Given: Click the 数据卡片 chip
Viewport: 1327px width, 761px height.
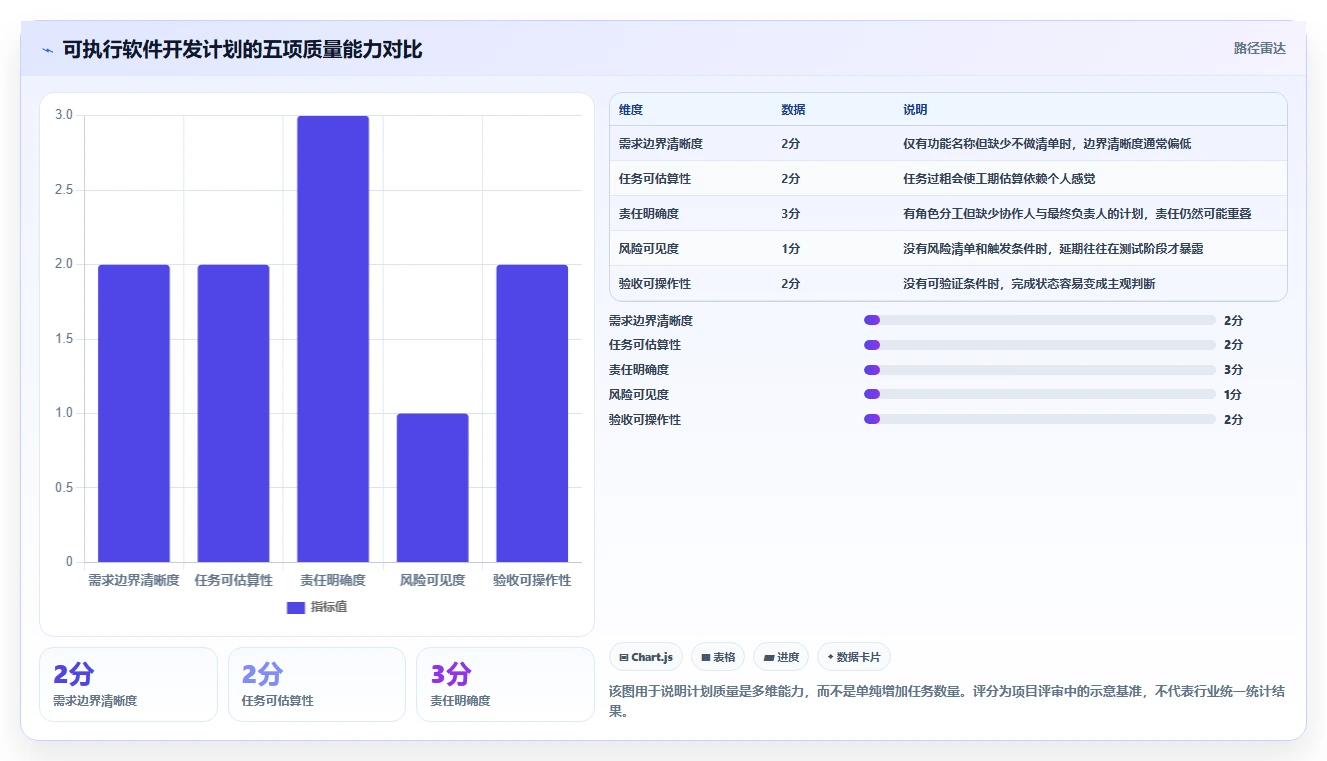Looking at the screenshot, I should coord(854,657).
